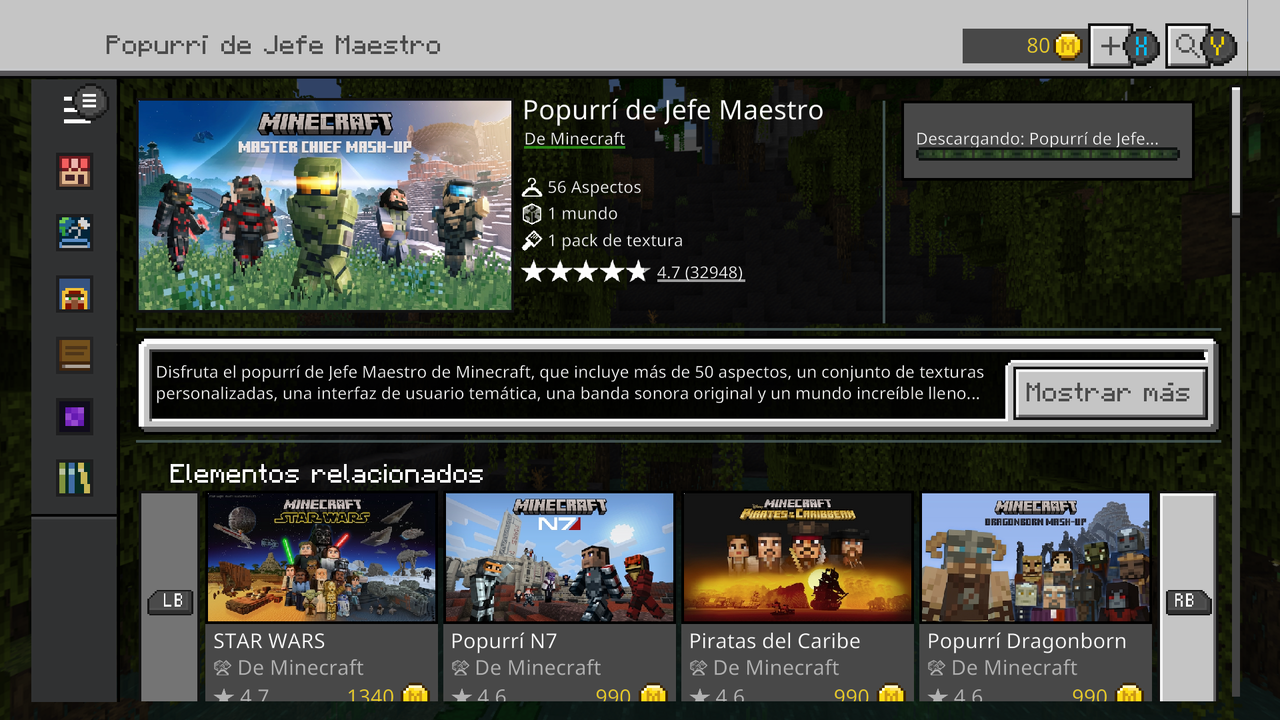Click the 80 Minecoins balance display
The image size is (1280, 720).
[x=1024, y=46]
